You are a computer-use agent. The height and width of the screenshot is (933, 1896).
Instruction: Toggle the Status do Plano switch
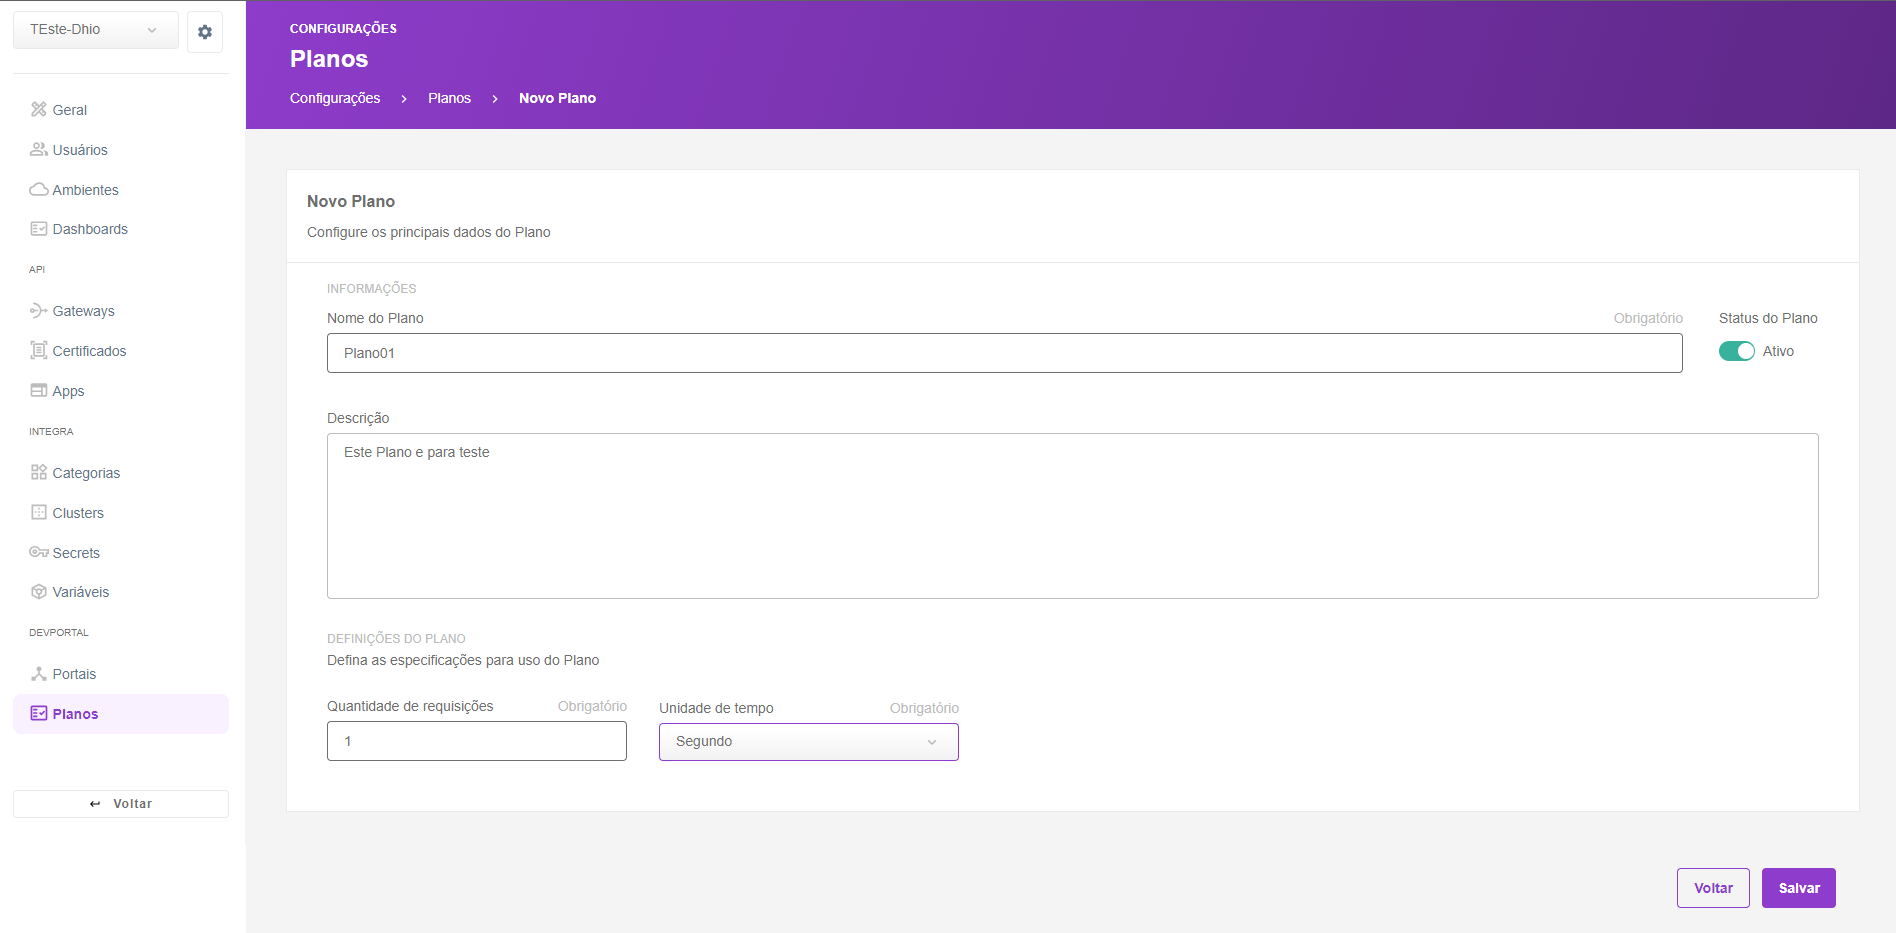click(x=1736, y=351)
